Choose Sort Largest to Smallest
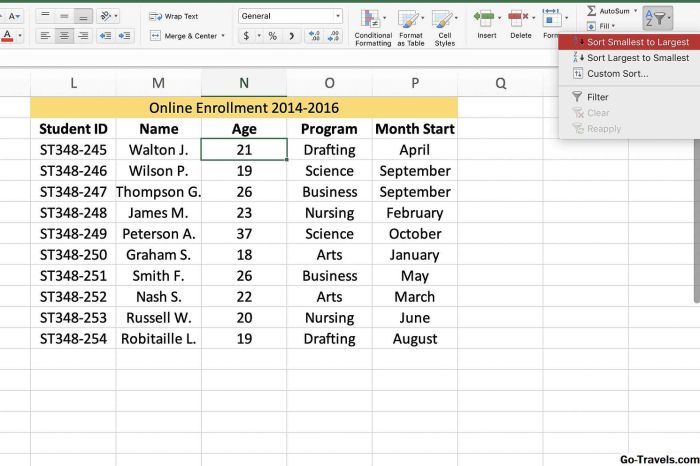The width and height of the screenshot is (700, 466). click(x=629, y=58)
